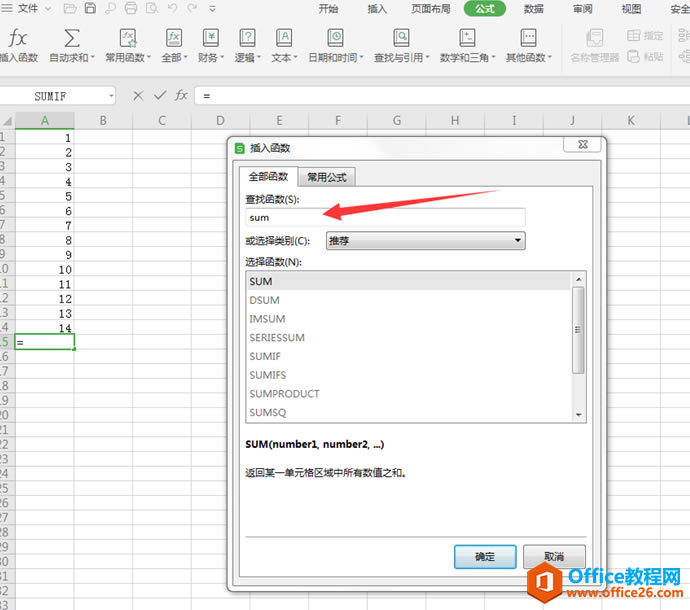Select the 常用公式 tab in the dialog
690x610 pixels.
[327, 177]
